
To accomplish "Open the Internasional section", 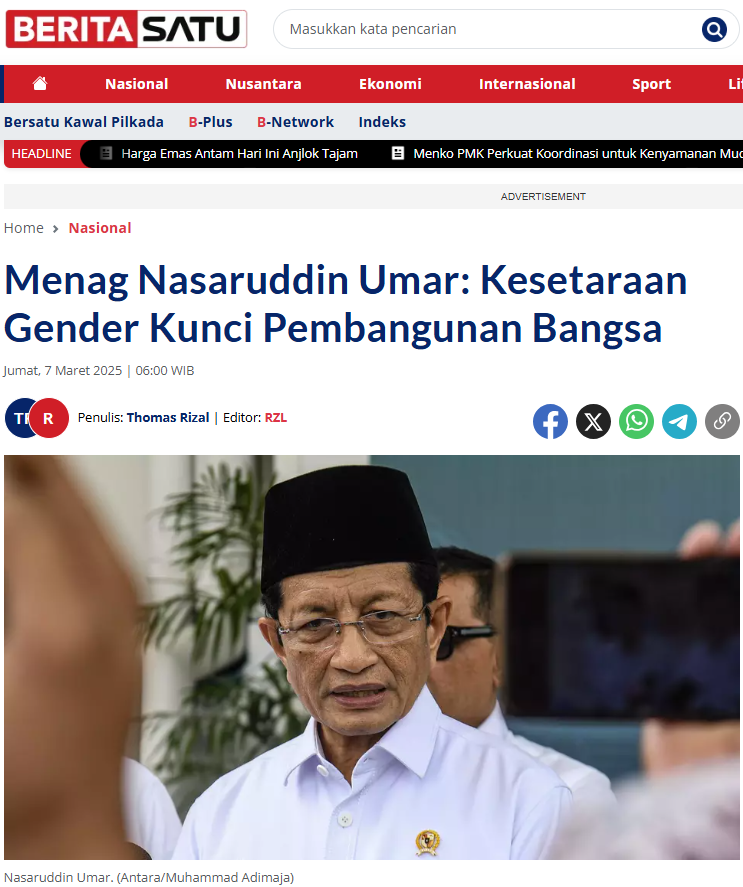I will coord(527,84).
